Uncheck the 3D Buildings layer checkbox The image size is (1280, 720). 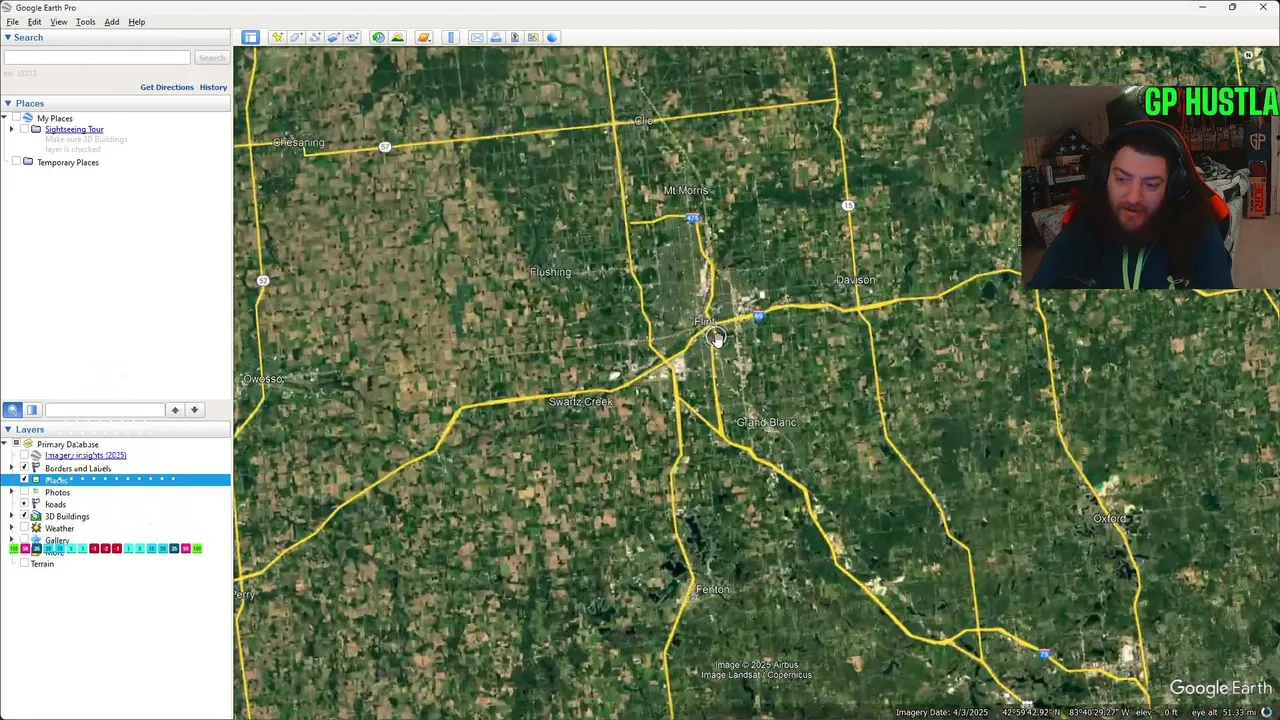[x=24, y=515]
